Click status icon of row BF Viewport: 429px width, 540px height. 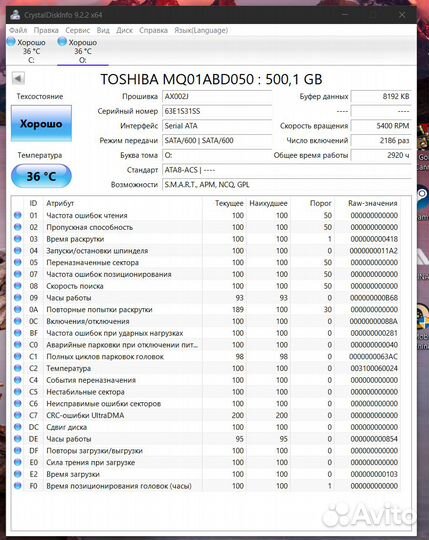tap(18, 333)
